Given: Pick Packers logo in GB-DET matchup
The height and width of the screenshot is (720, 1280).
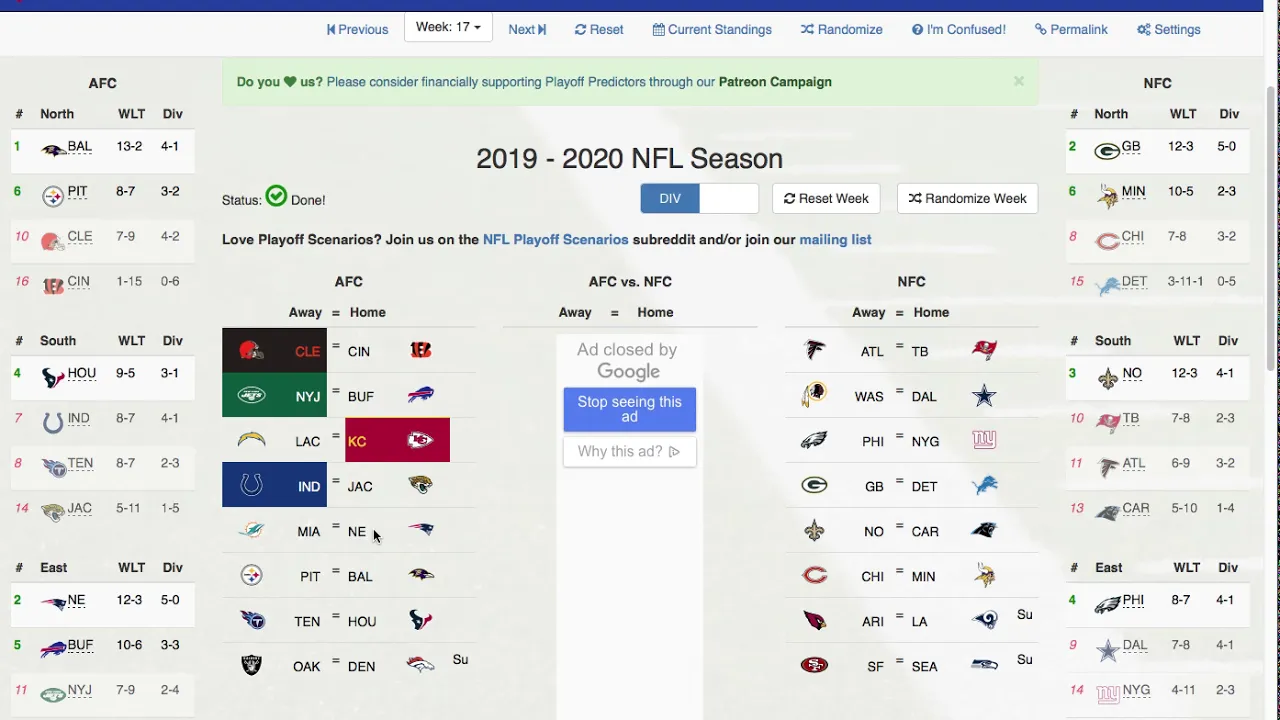Looking at the screenshot, I should 815,485.
